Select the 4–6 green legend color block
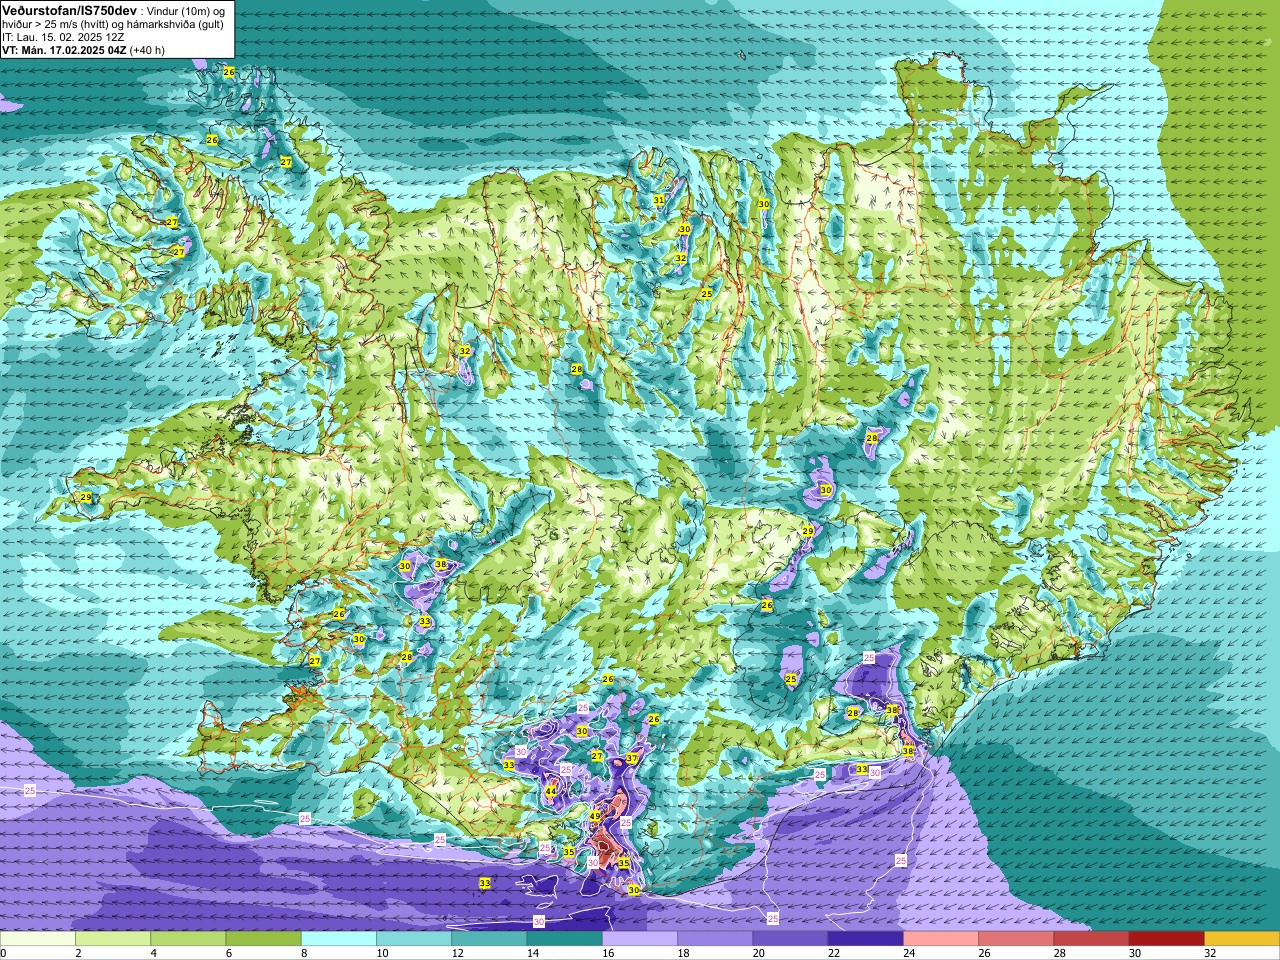1280x960 pixels. [x=188, y=939]
